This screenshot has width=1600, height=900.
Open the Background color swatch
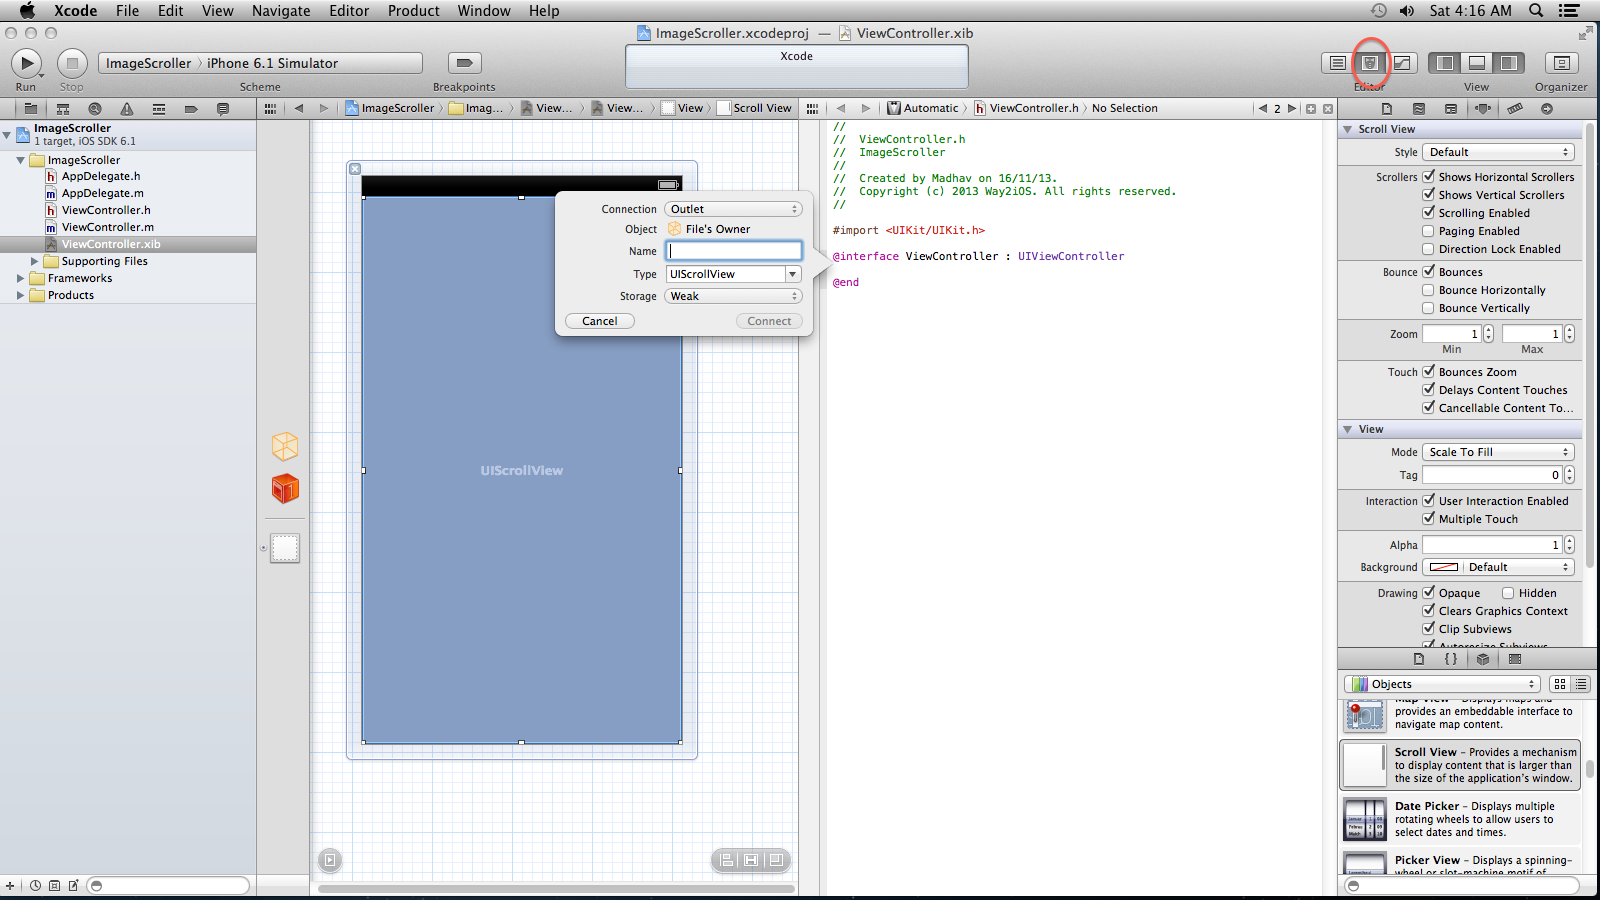tap(1443, 567)
